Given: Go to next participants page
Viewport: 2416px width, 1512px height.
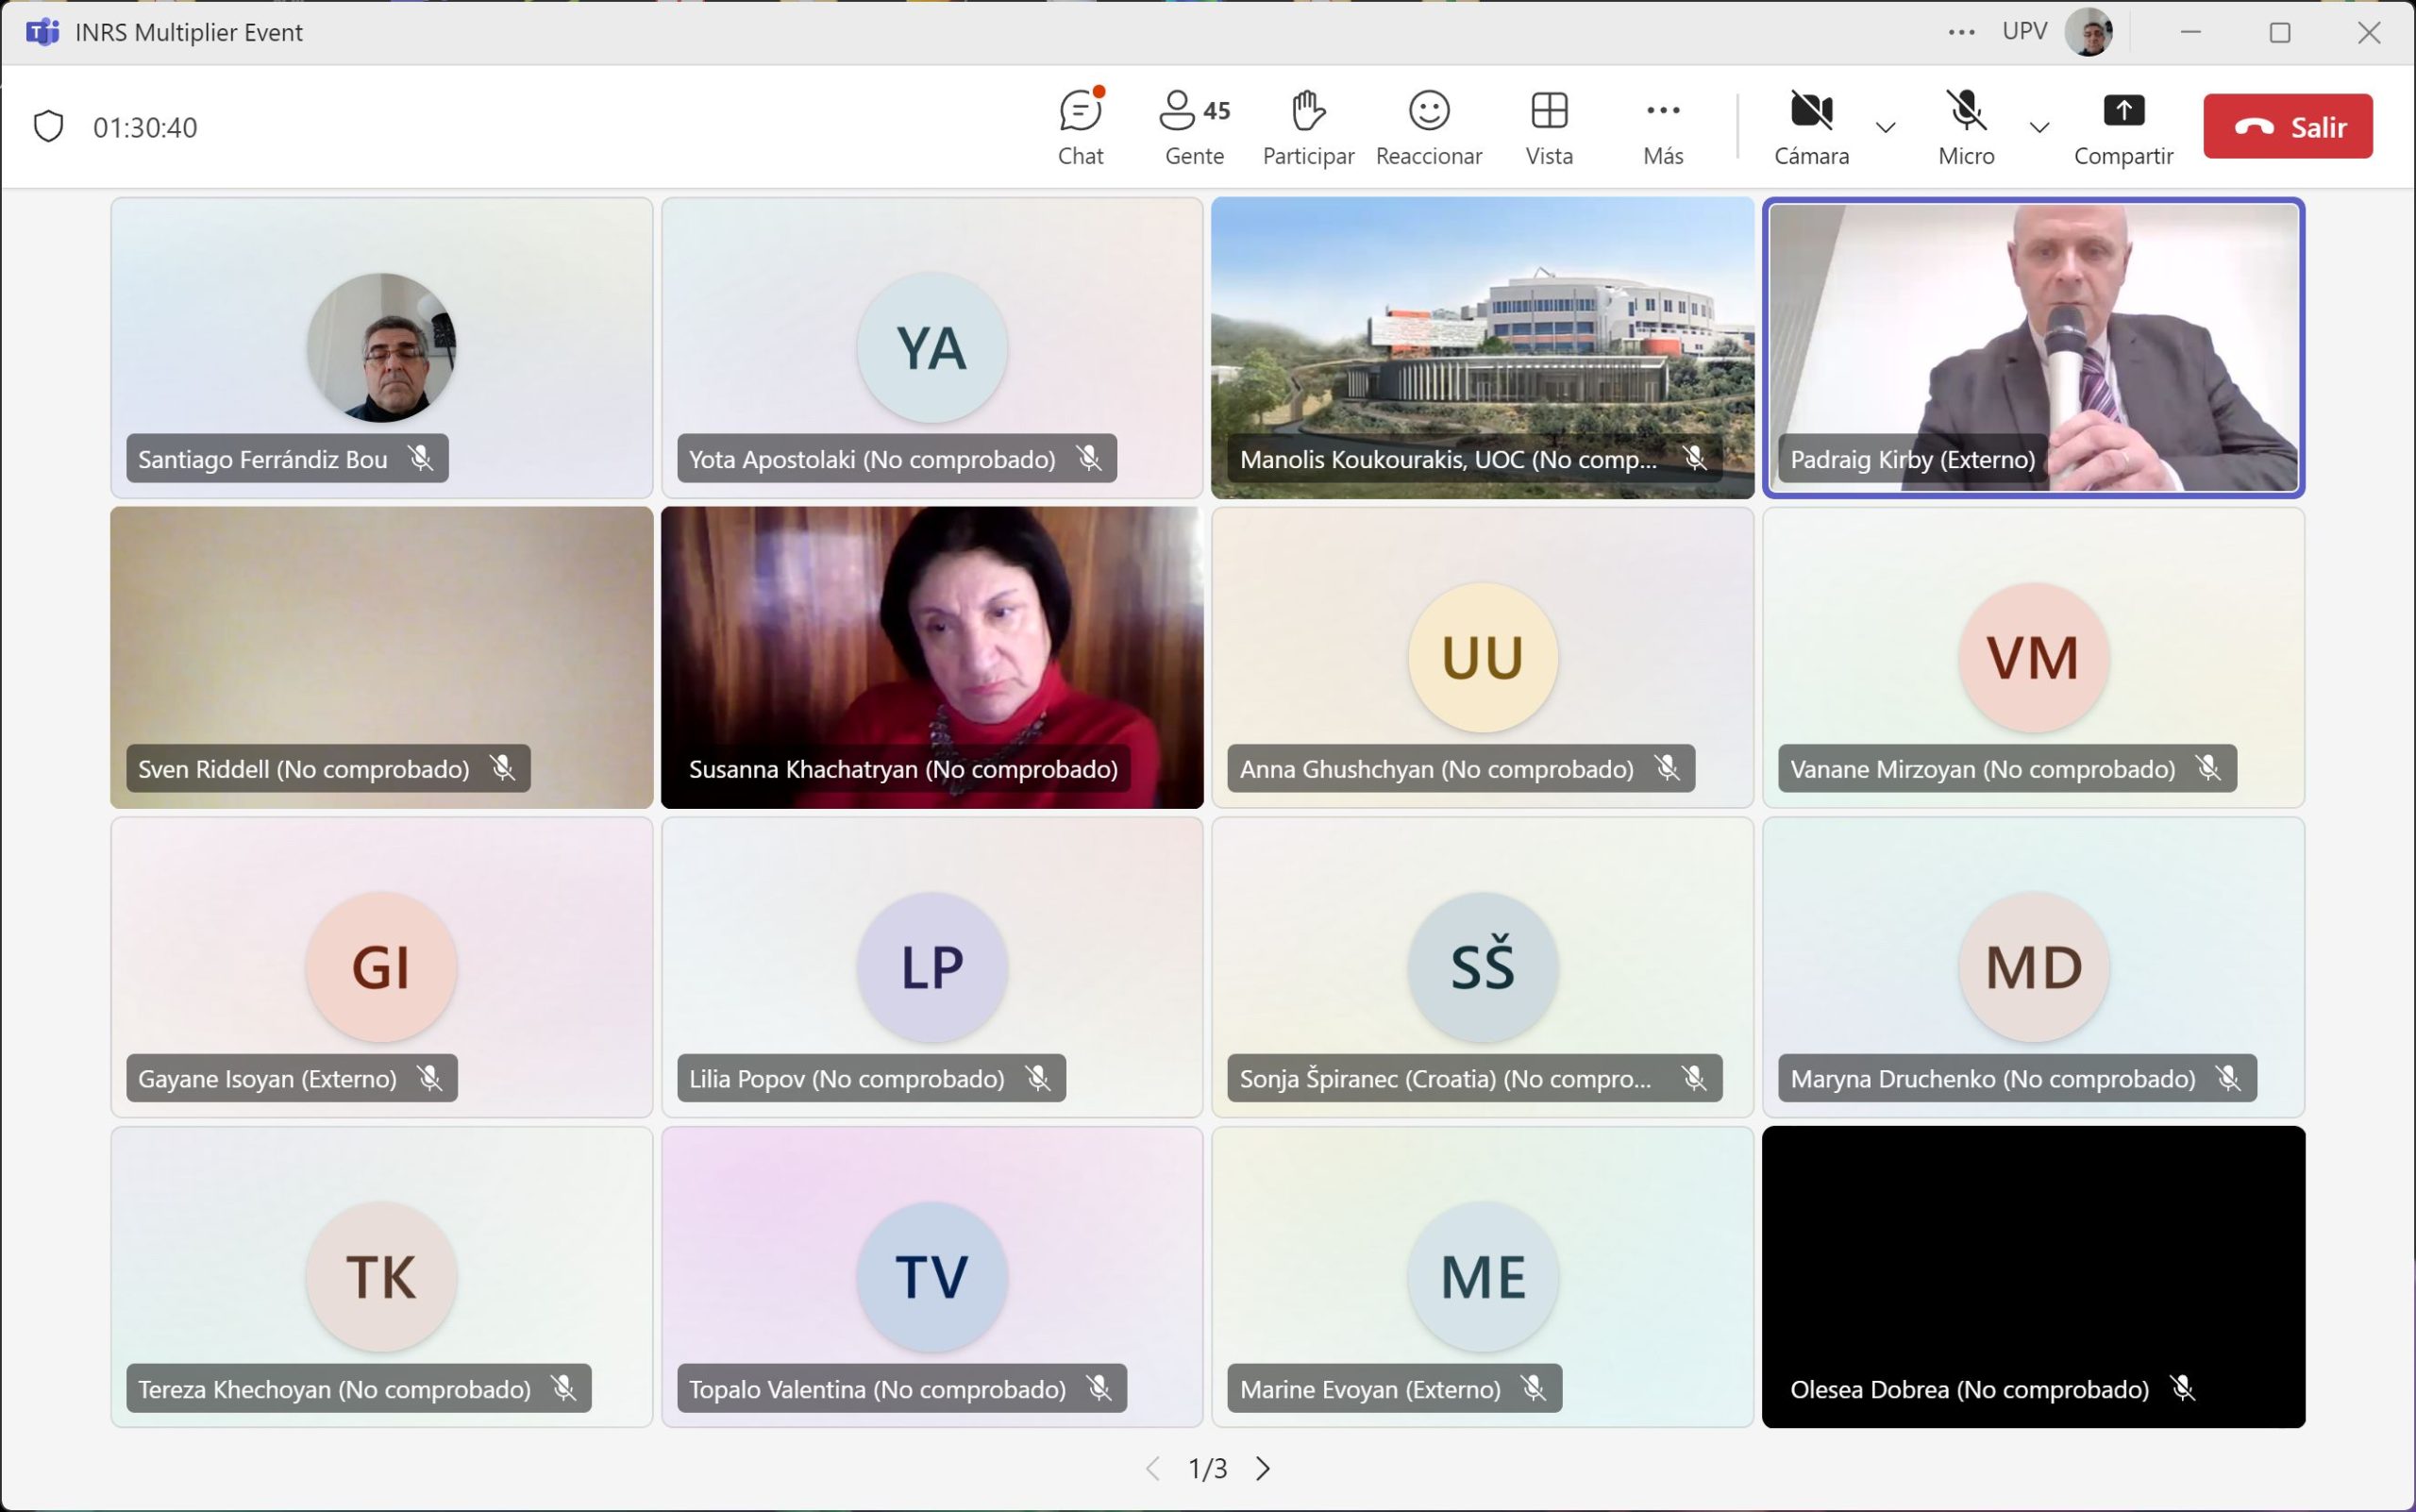Looking at the screenshot, I should click(1264, 1468).
